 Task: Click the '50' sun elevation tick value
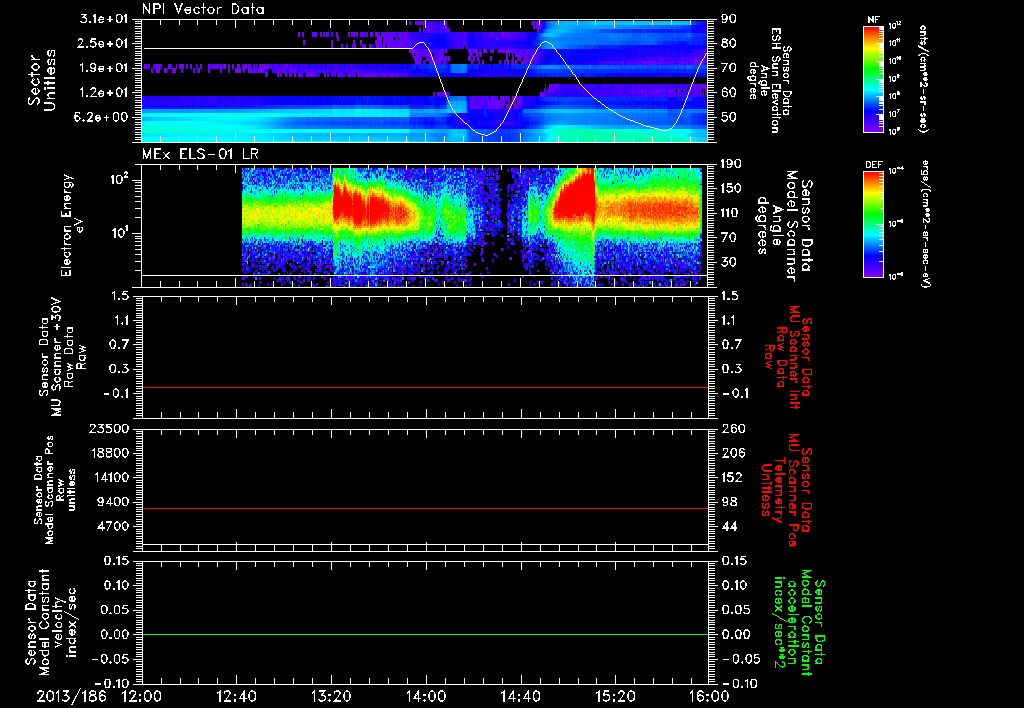(x=729, y=117)
